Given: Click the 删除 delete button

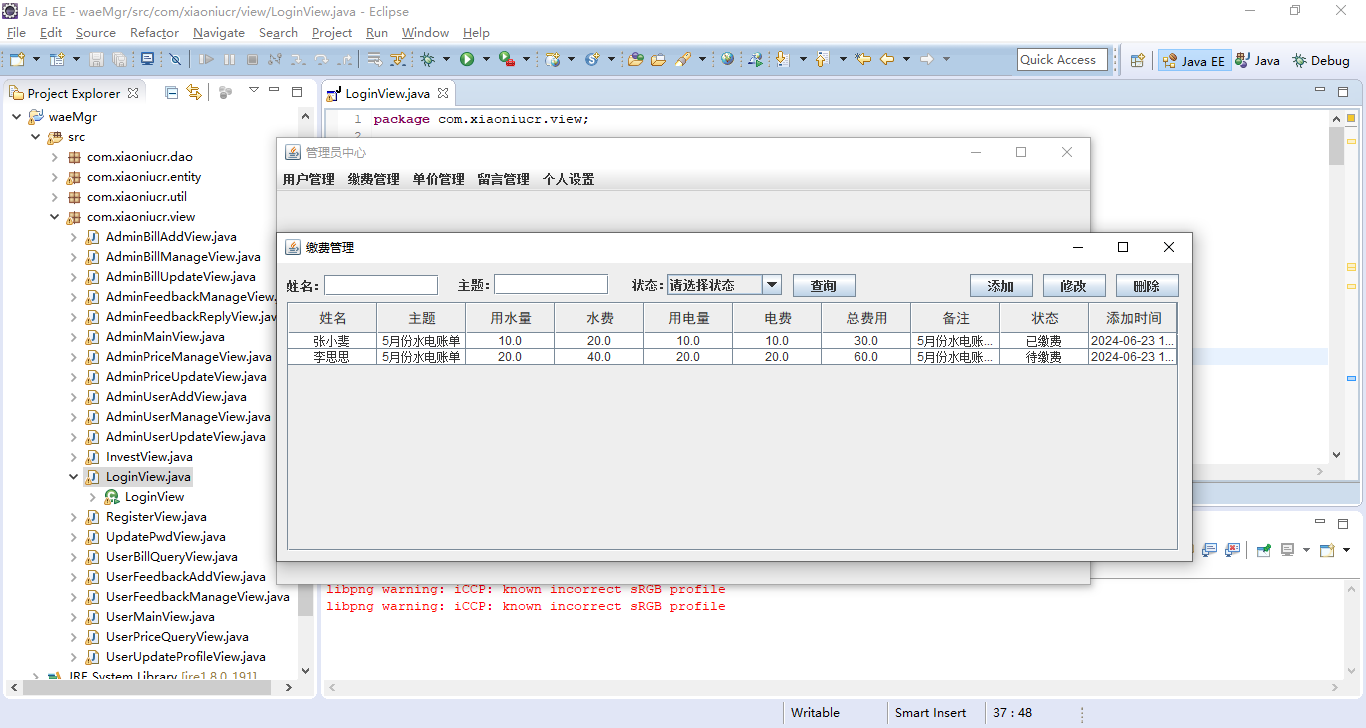Looking at the screenshot, I should (x=1147, y=286).
